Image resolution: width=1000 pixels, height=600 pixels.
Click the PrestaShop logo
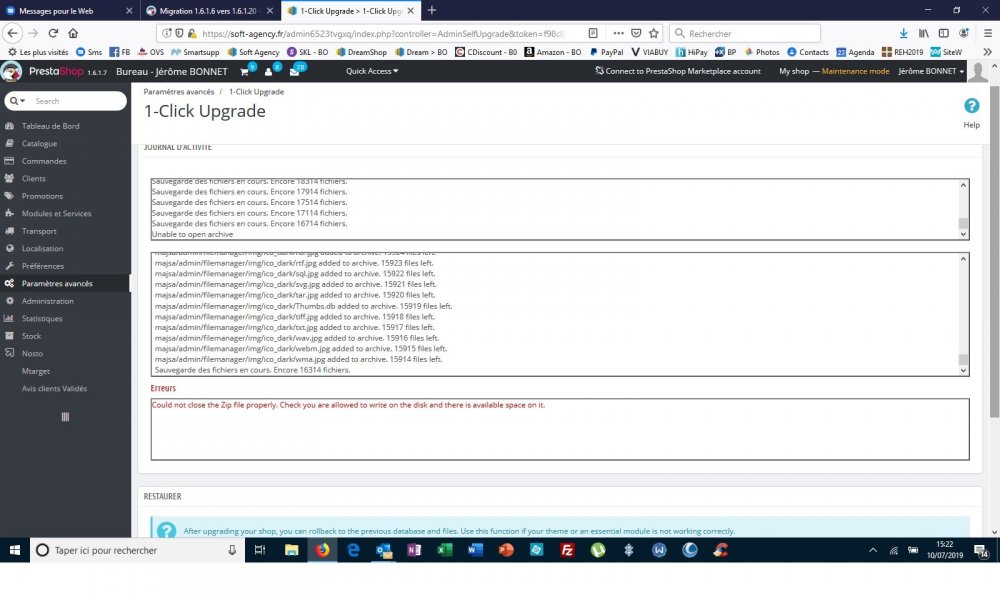[11, 71]
